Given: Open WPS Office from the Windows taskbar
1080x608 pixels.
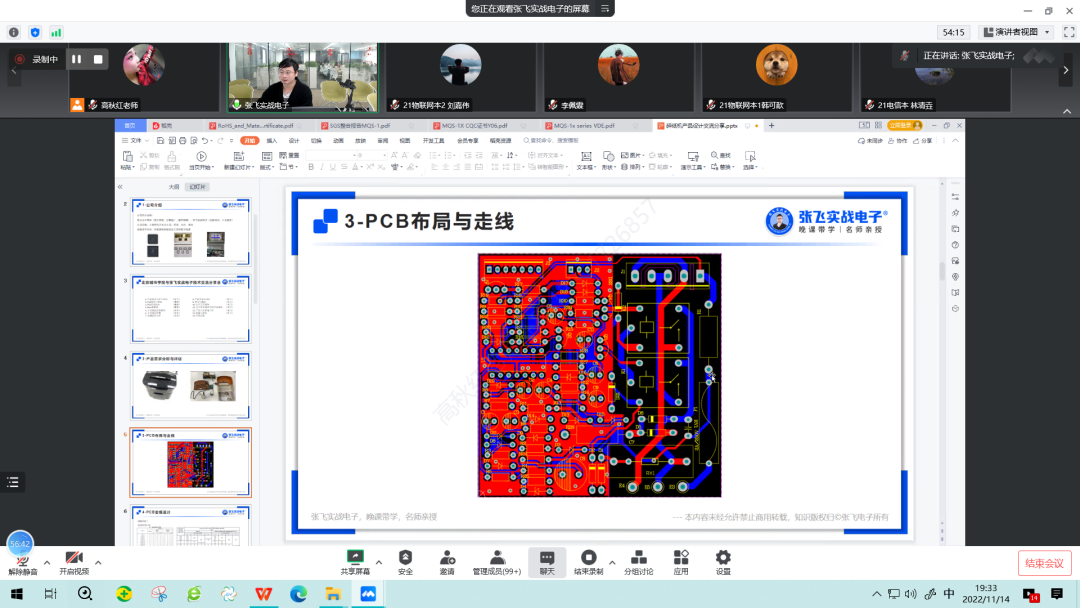Looking at the screenshot, I should (263, 594).
